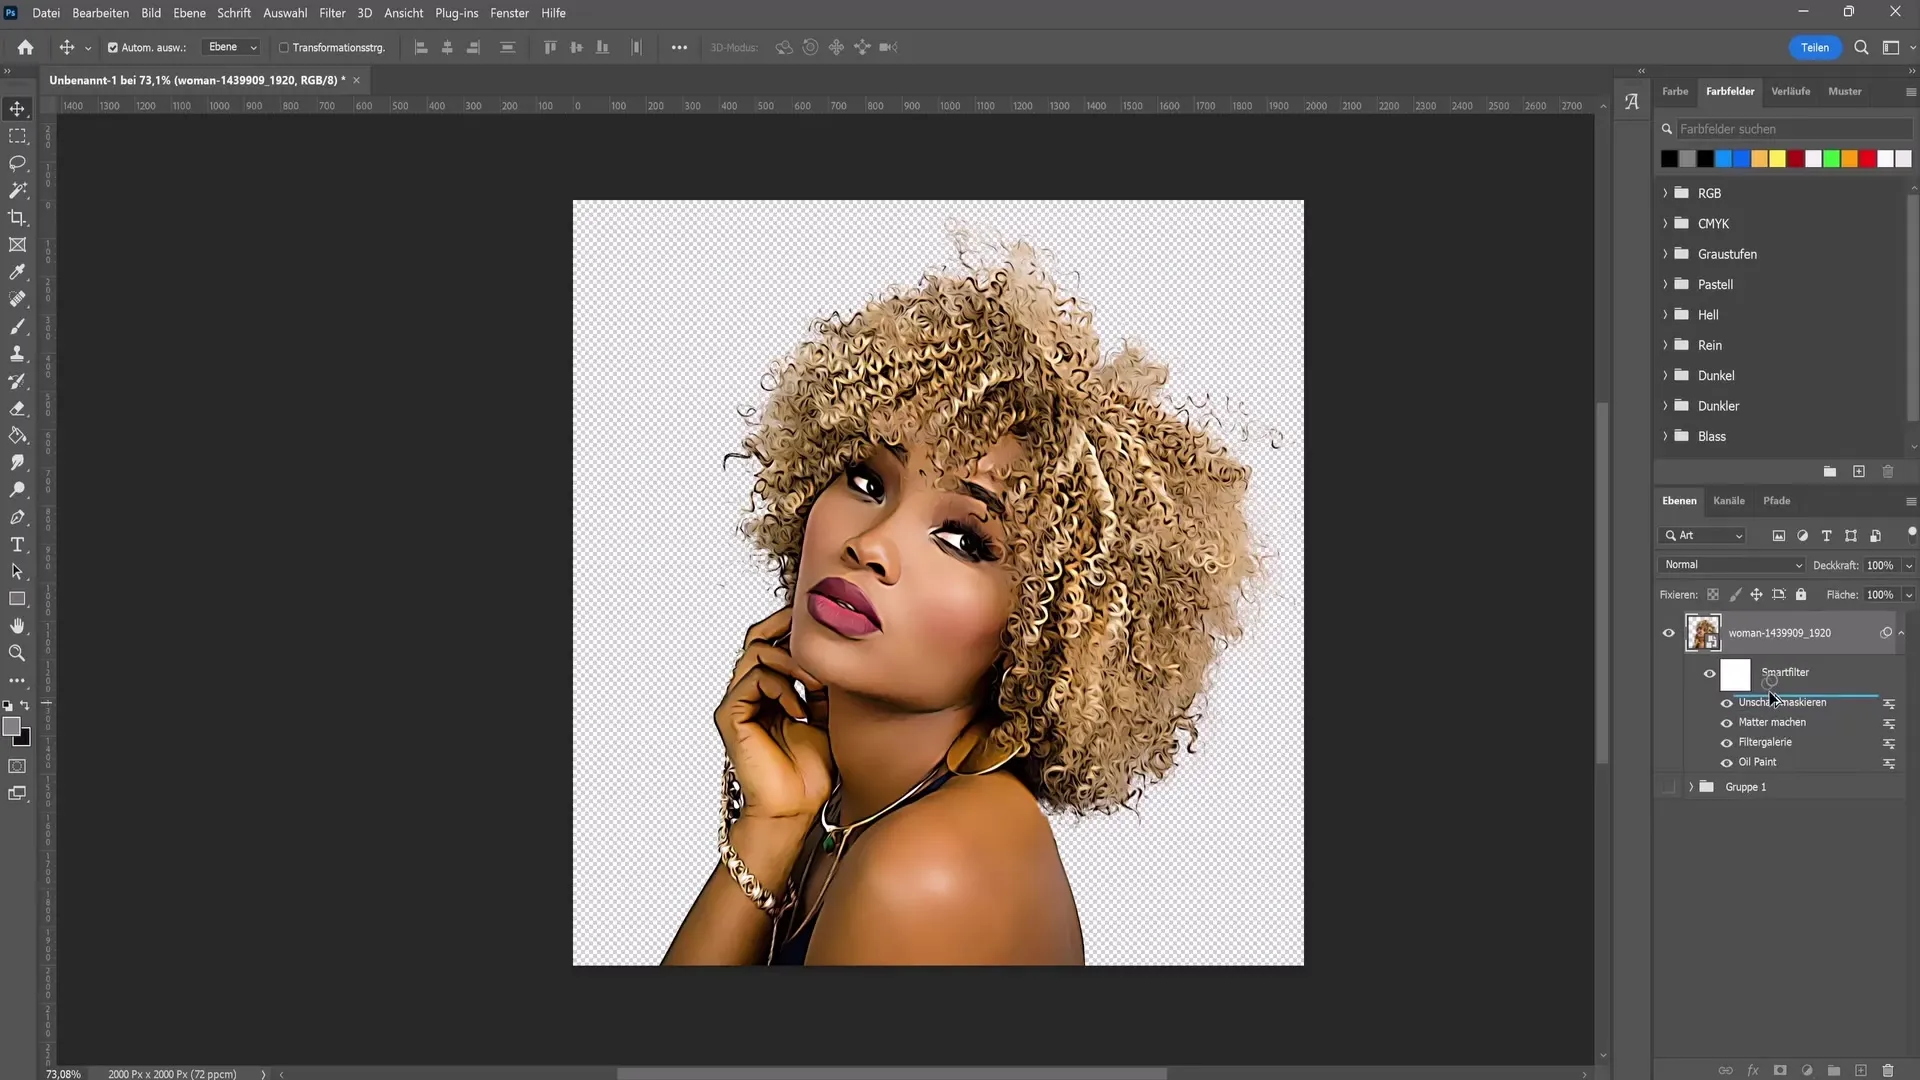
Task: Click the Zoom tool icon
Action: pyautogui.click(x=18, y=654)
